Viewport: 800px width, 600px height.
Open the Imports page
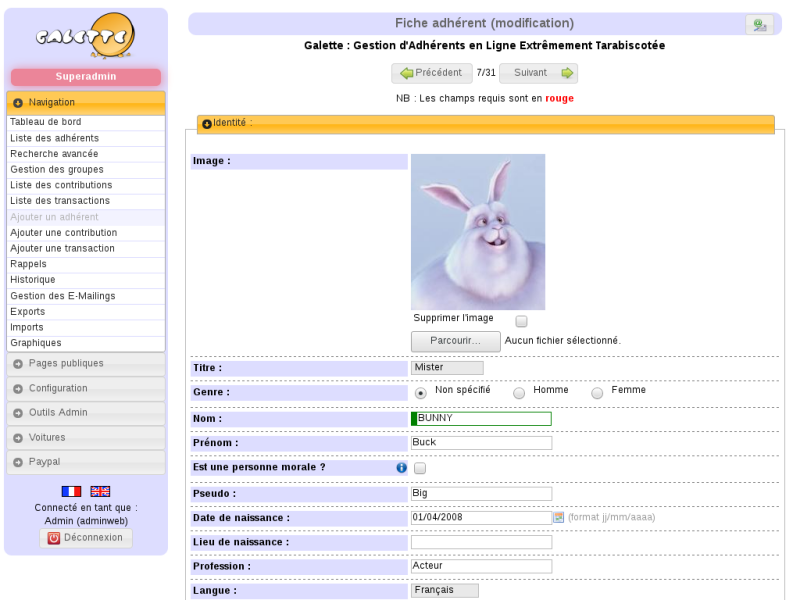click(86, 328)
